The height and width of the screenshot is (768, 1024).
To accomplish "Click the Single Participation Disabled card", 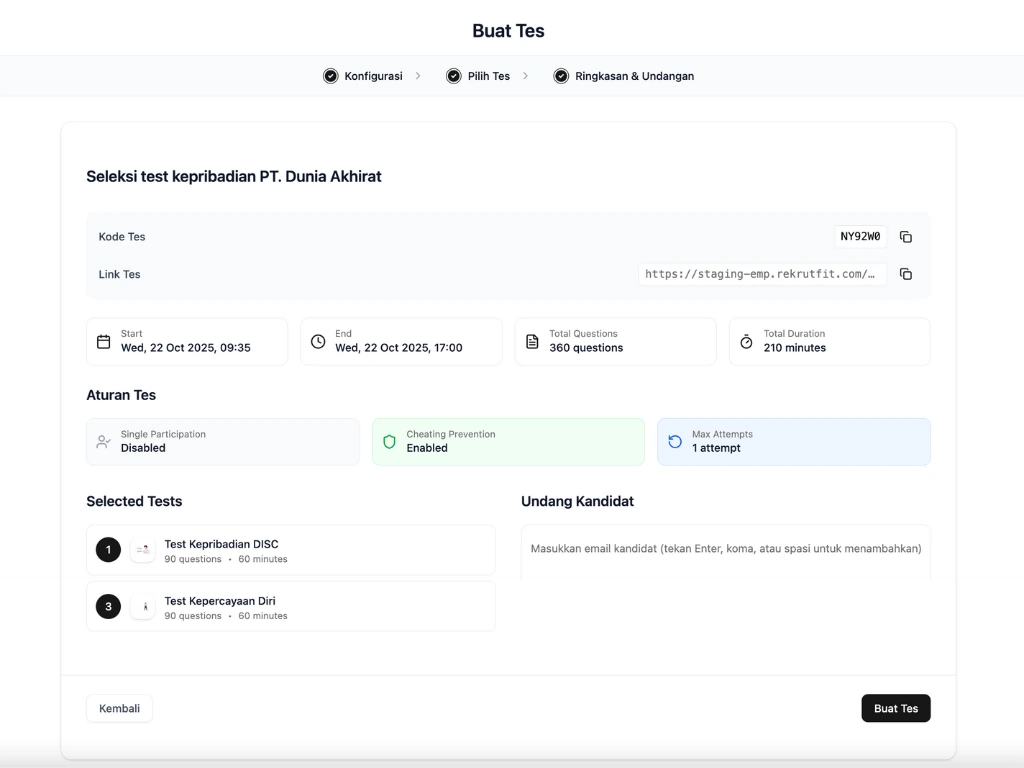I will point(222,442).
